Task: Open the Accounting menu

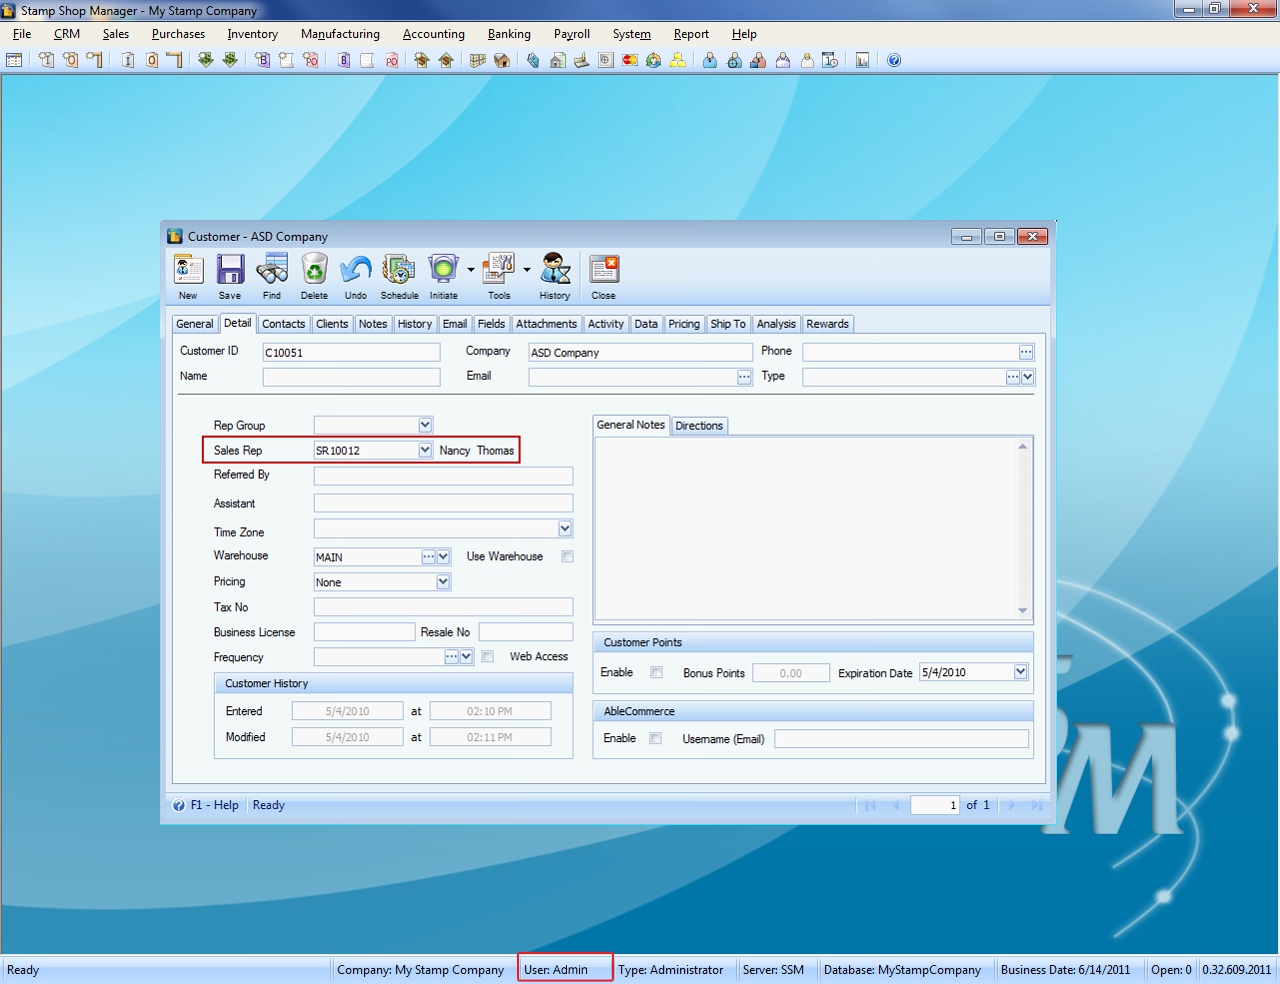Action: (433, 34)
